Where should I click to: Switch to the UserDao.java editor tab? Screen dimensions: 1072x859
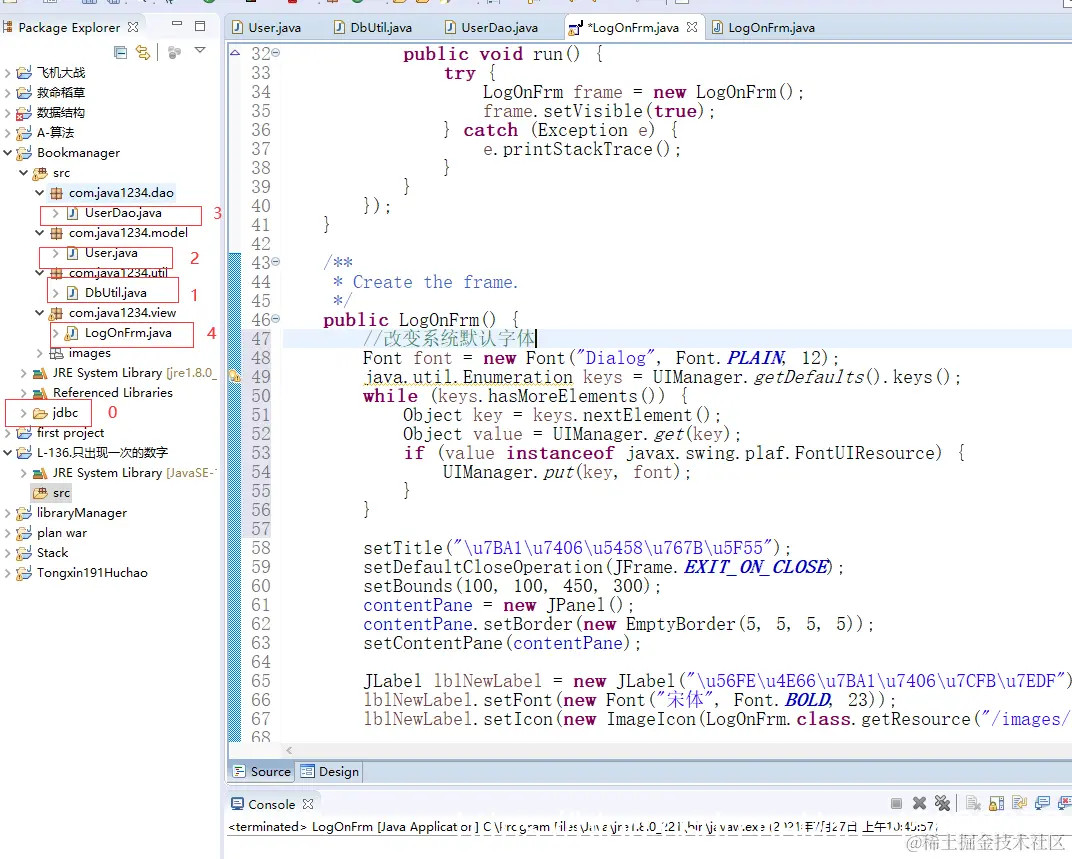coord(492,27)
